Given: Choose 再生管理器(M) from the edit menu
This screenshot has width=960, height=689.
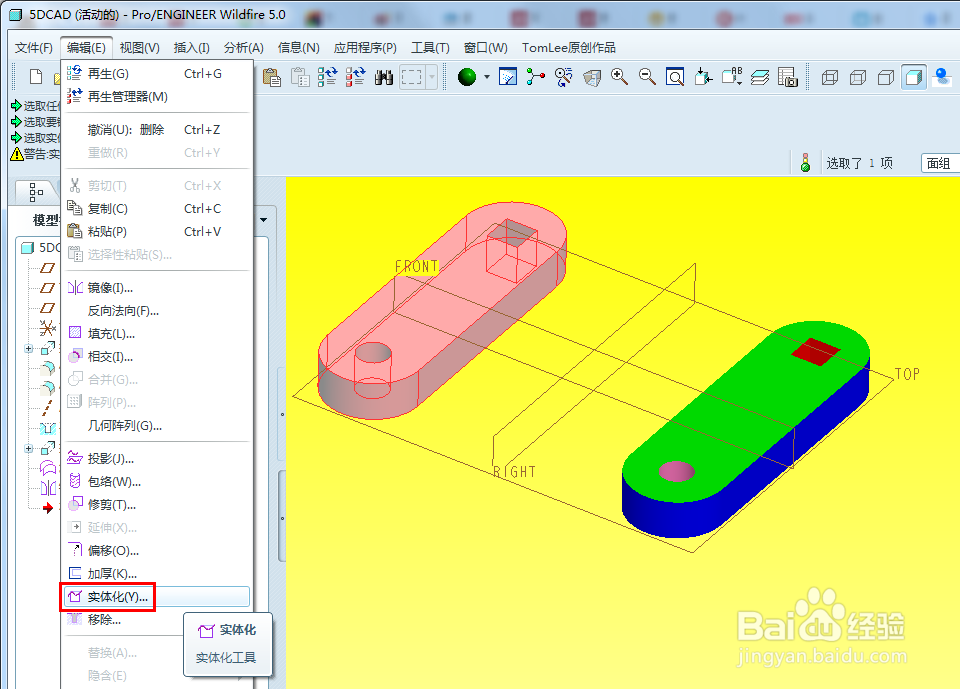Looking at the screenshot, I should pyautogui.click(x=158, y=96).
